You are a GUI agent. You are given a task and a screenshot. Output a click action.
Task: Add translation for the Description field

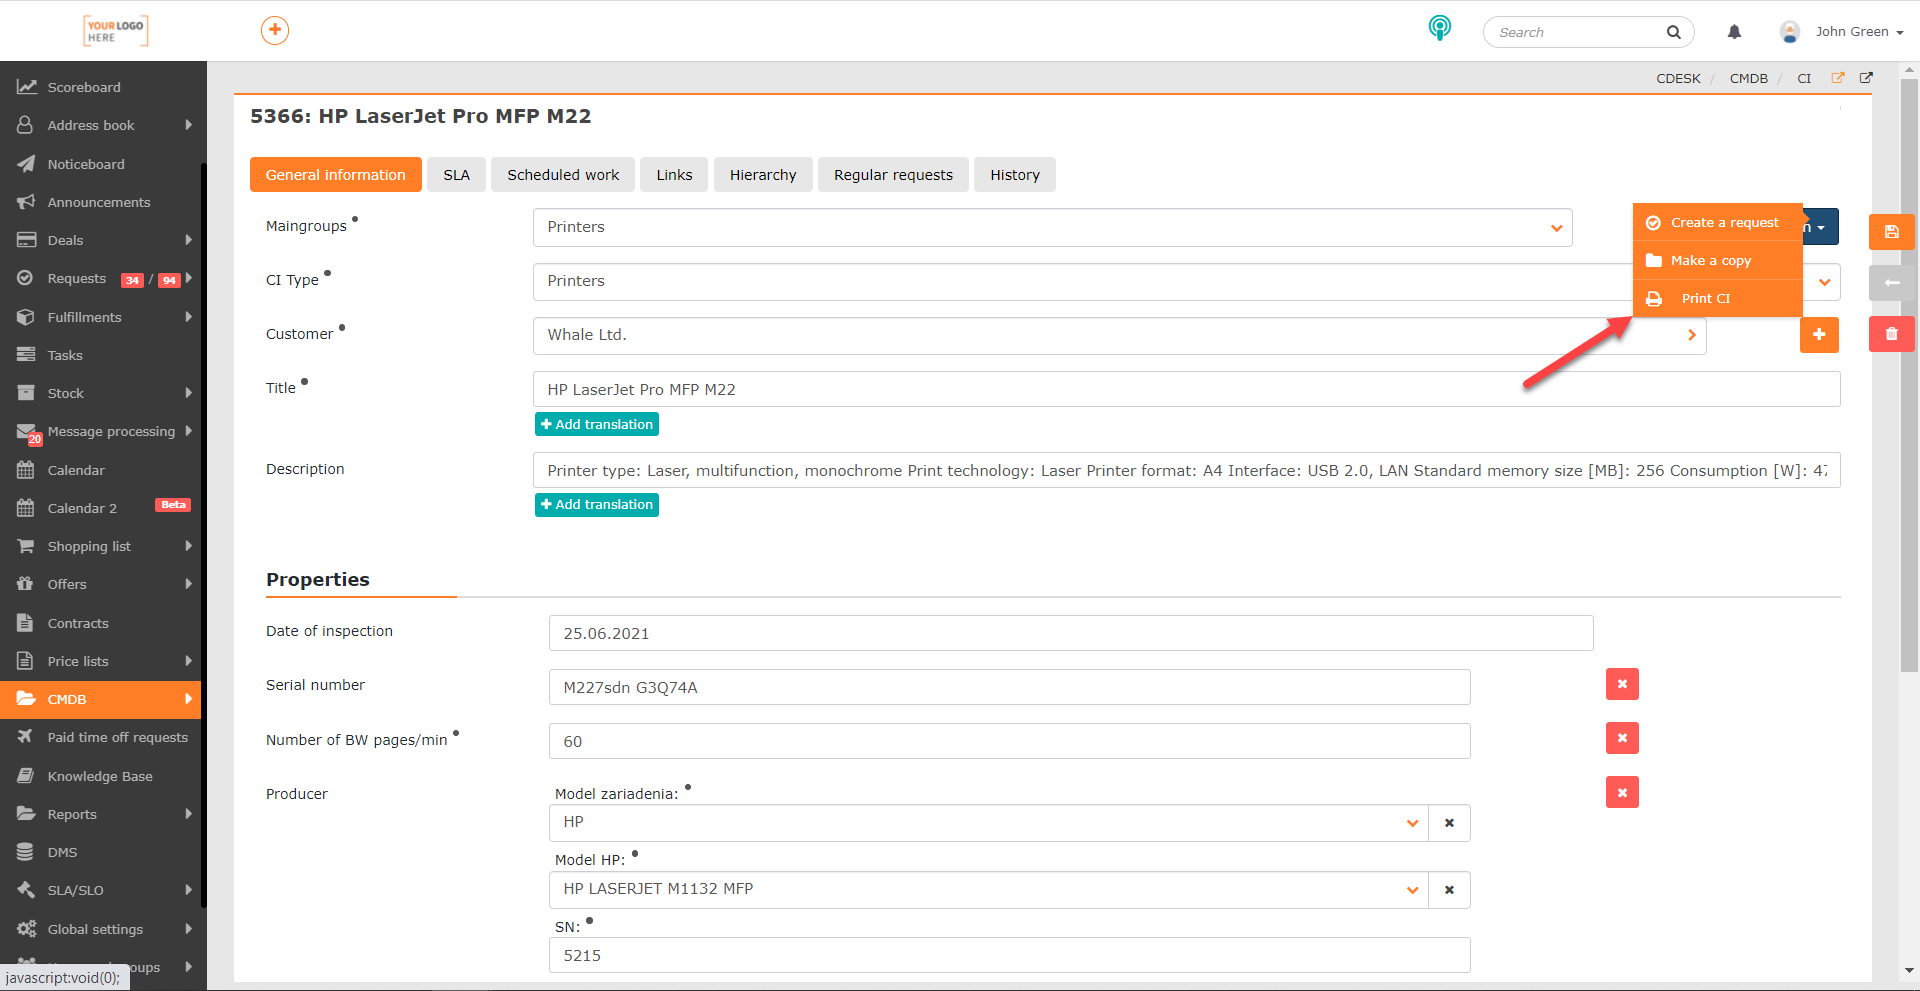pos(597,504)
